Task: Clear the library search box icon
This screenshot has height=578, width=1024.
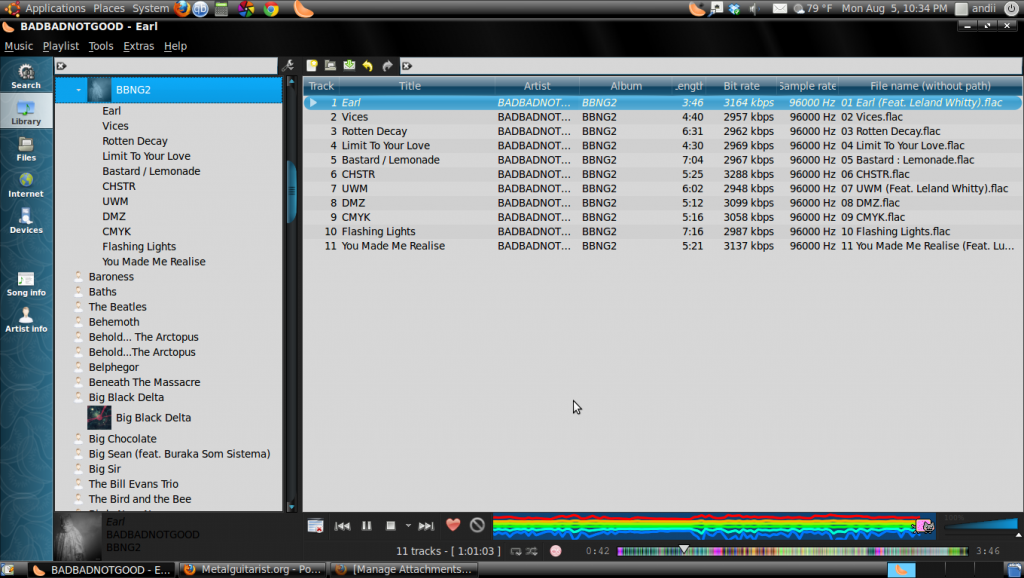Action: click(x=61, y=66)
